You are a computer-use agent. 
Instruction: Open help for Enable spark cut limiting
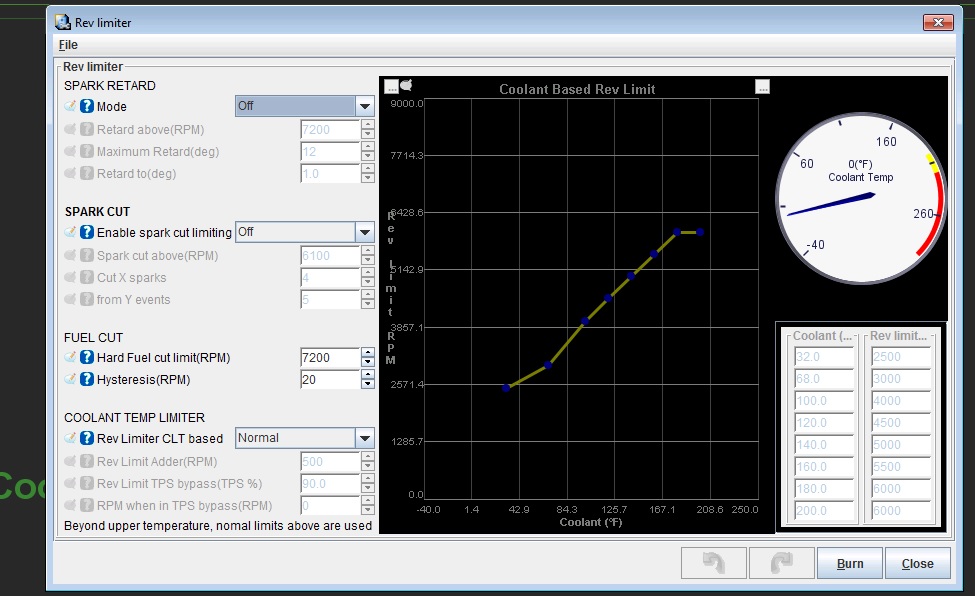[87, 232]
